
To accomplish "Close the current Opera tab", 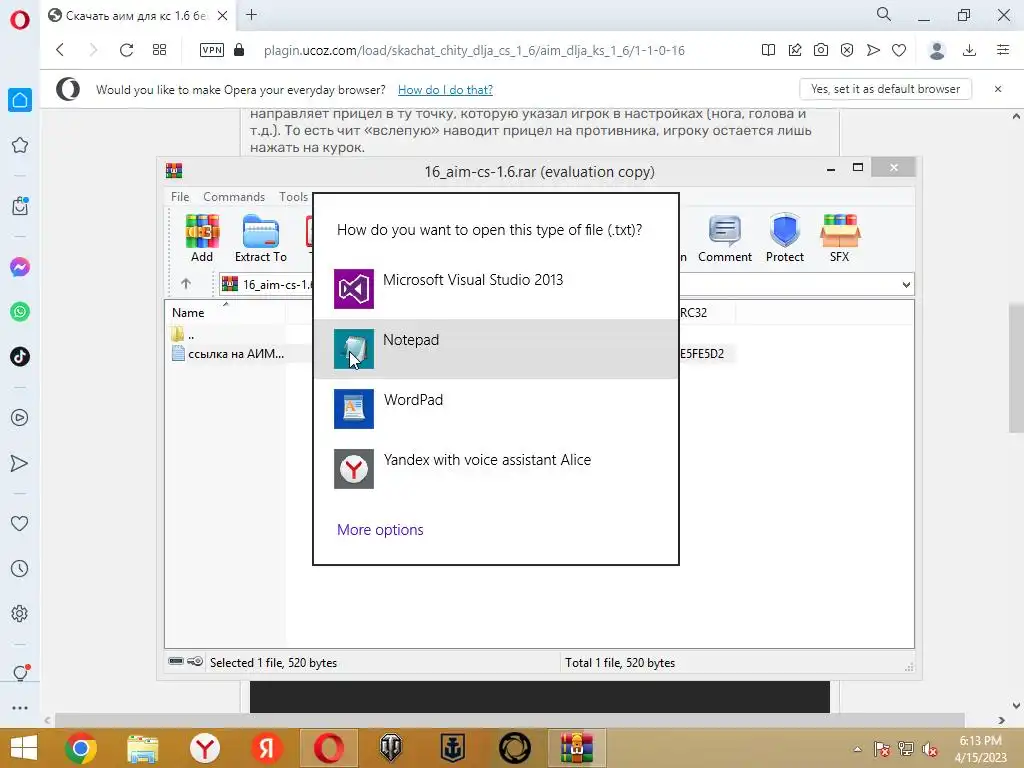I will tap(222, 16).
